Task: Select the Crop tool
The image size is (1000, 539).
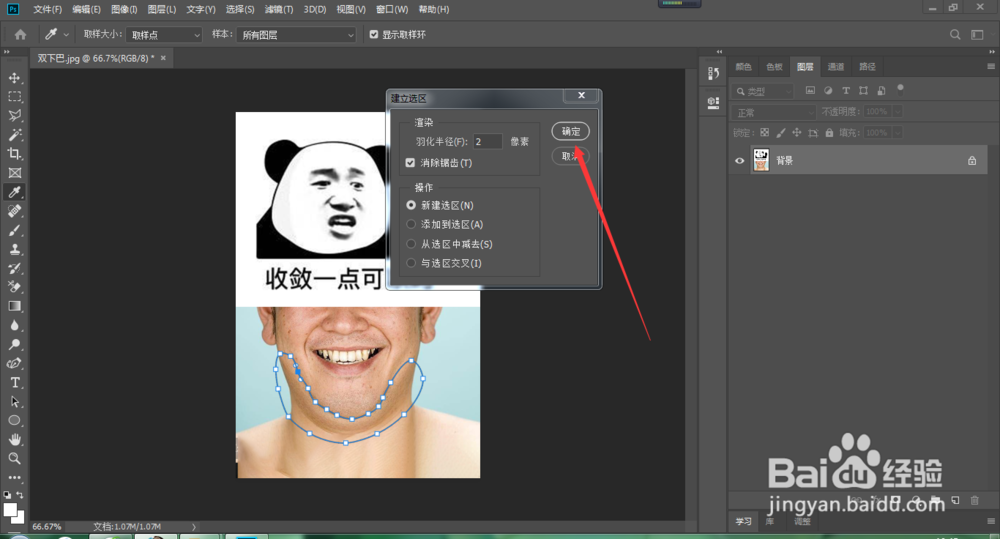Action: point(15,154)
